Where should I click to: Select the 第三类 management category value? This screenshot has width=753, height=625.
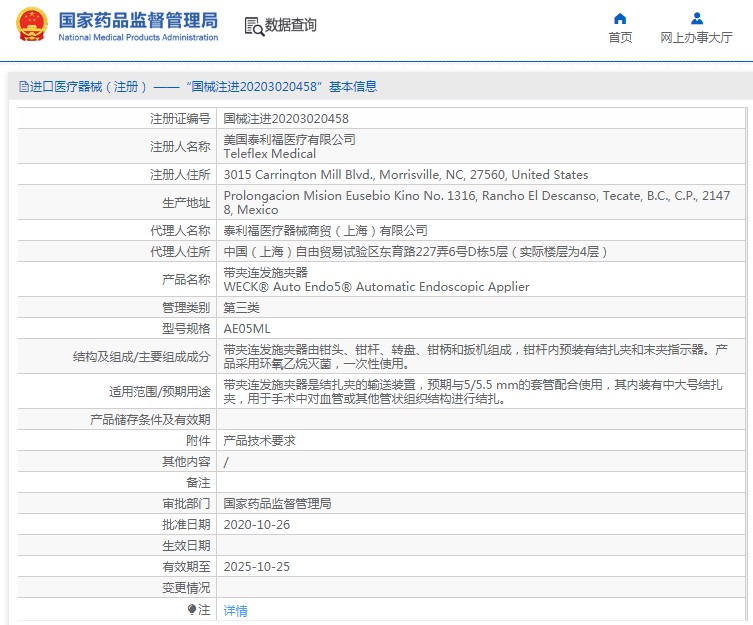click(242, 308)
